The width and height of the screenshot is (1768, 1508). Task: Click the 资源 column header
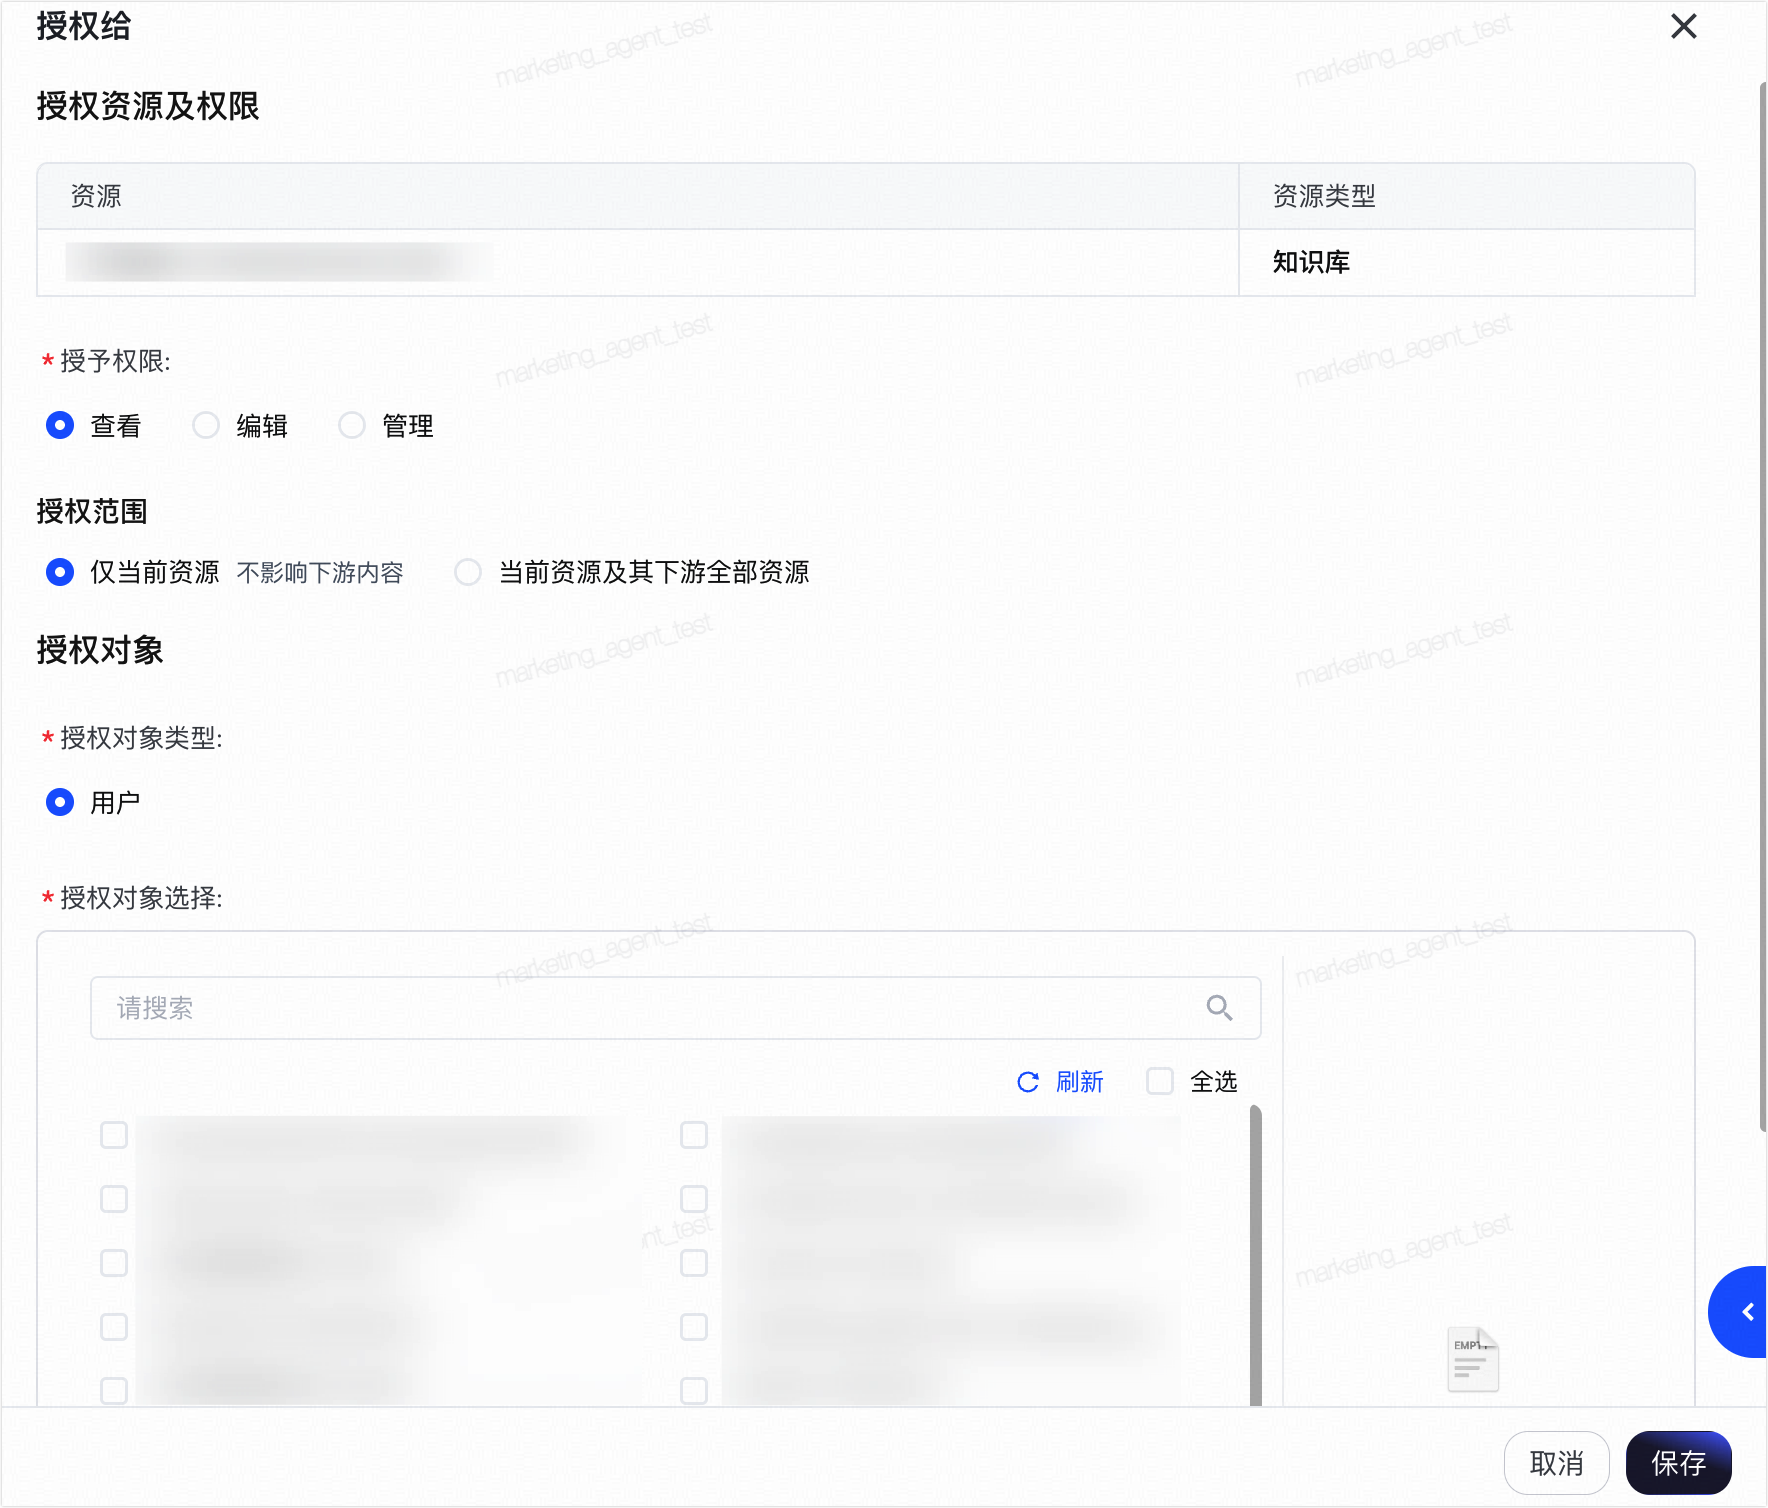[x=638, y=196]
